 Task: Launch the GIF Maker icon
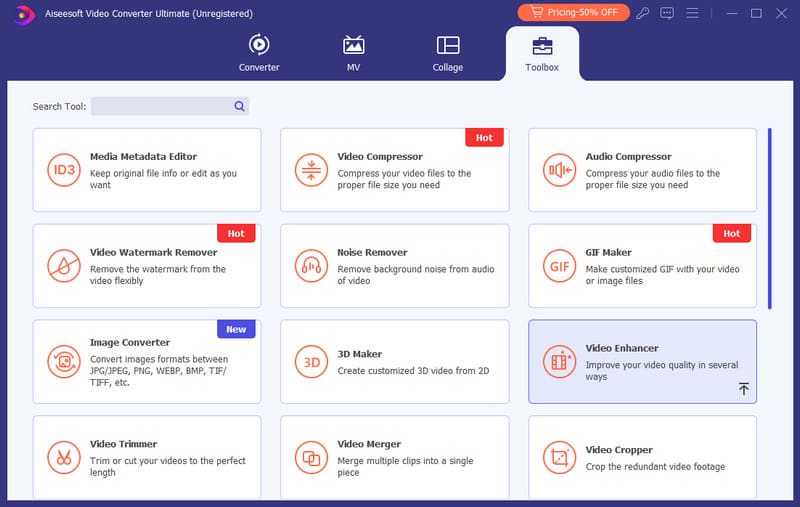click(x=559, y=266)
